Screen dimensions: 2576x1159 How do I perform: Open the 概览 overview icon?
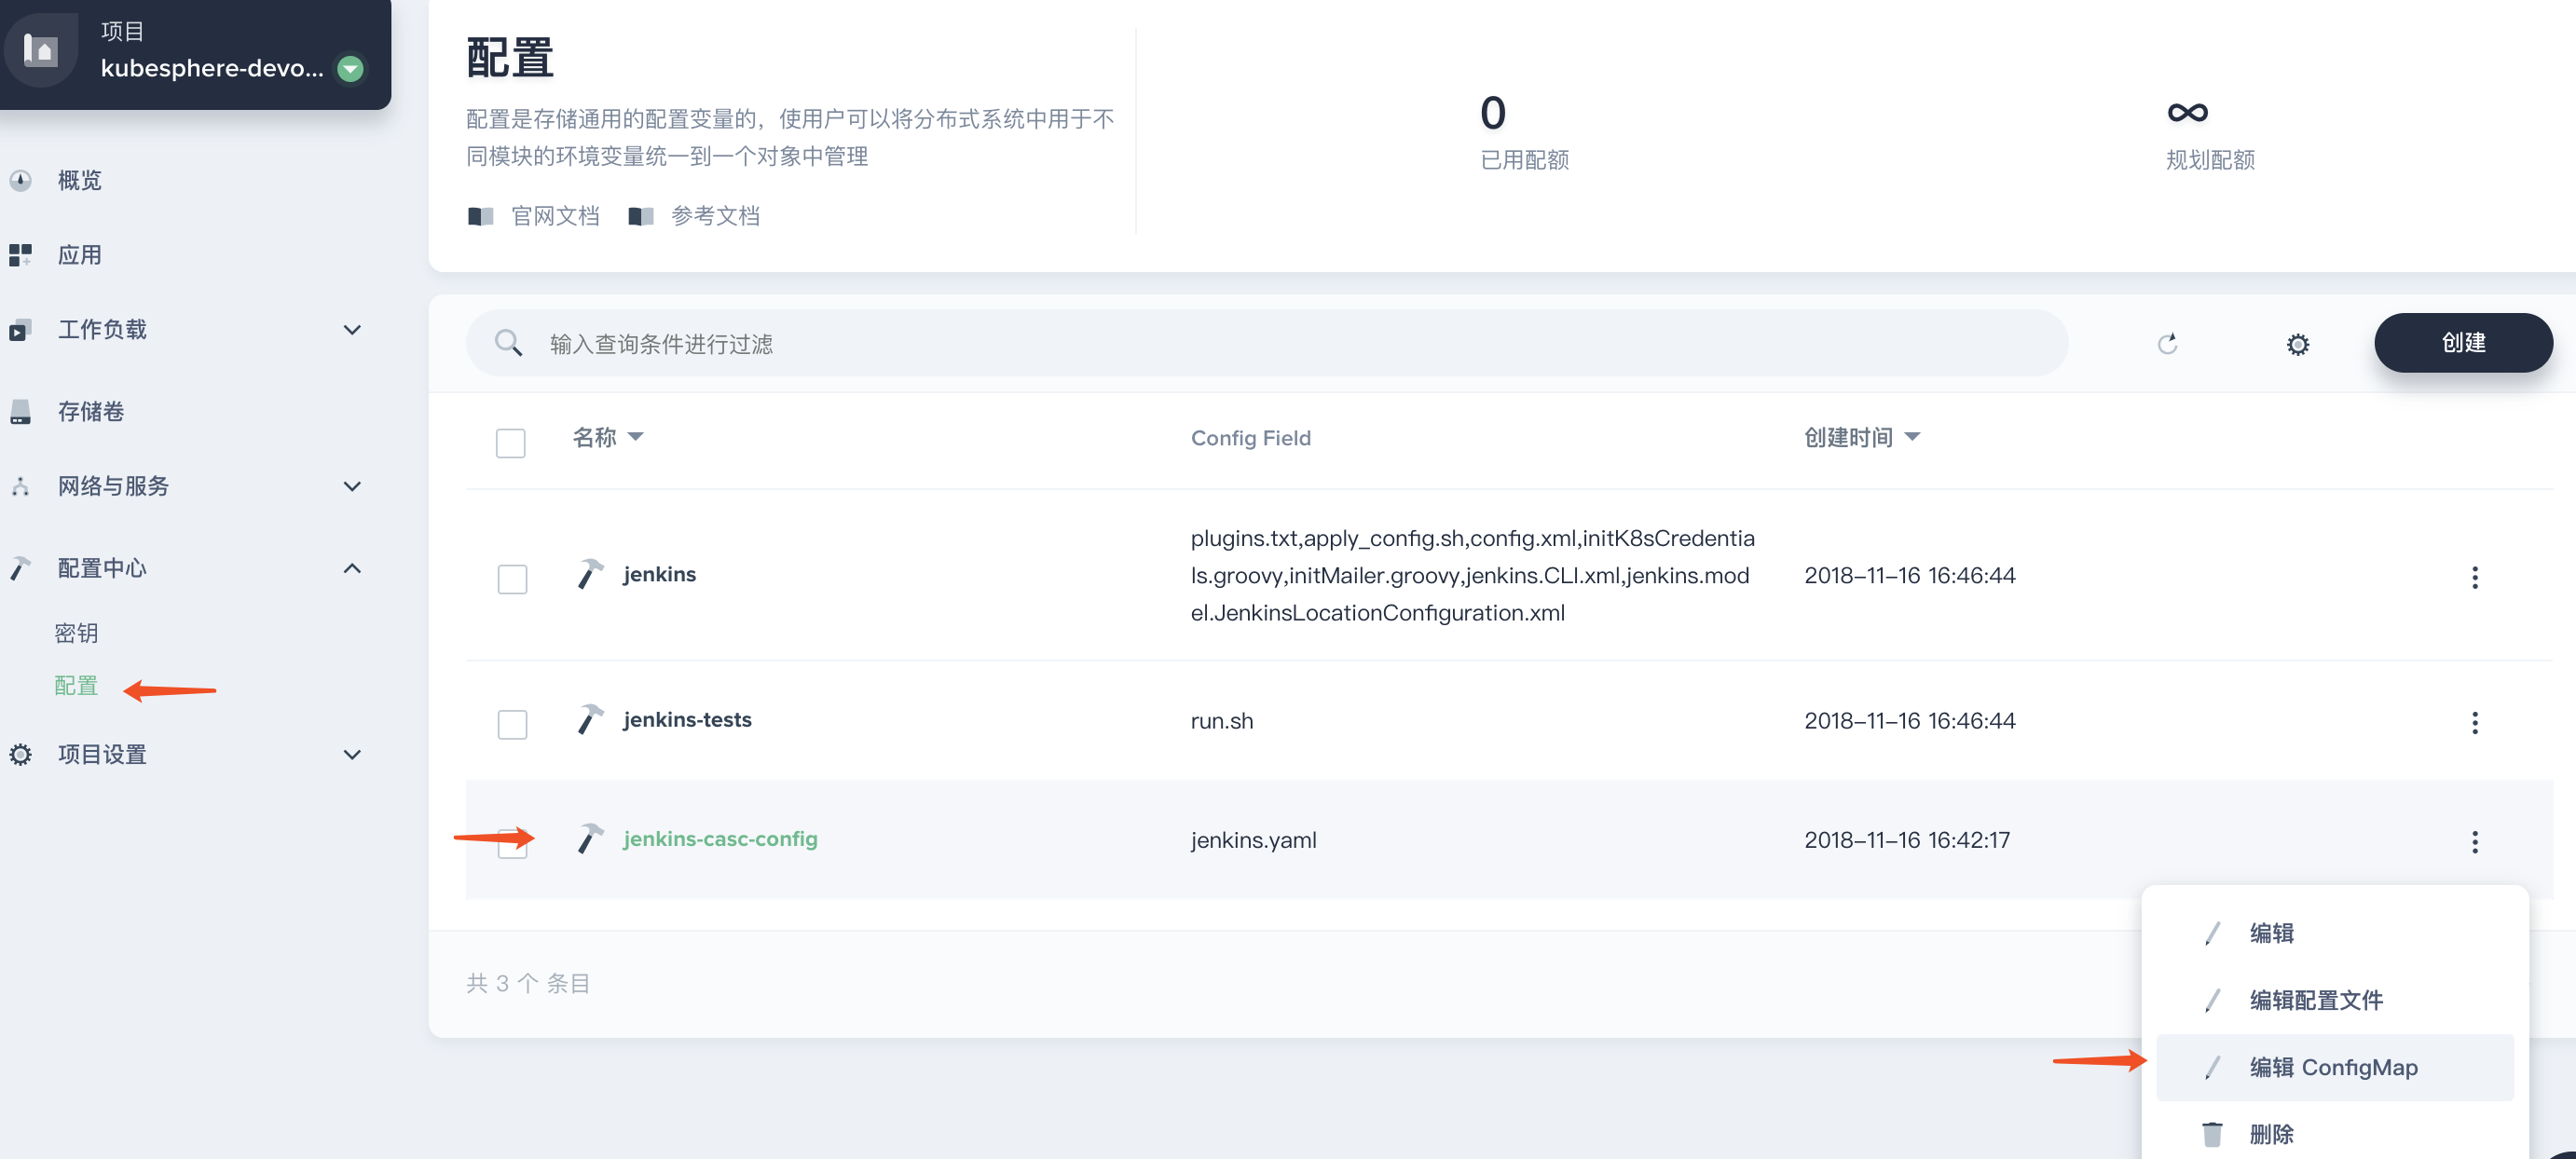click(x=20, y=180)
